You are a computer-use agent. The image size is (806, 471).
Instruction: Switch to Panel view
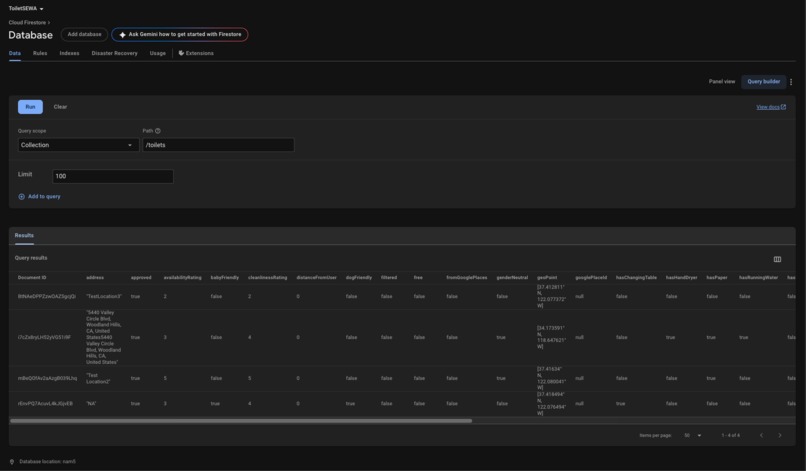pos(722,82)
